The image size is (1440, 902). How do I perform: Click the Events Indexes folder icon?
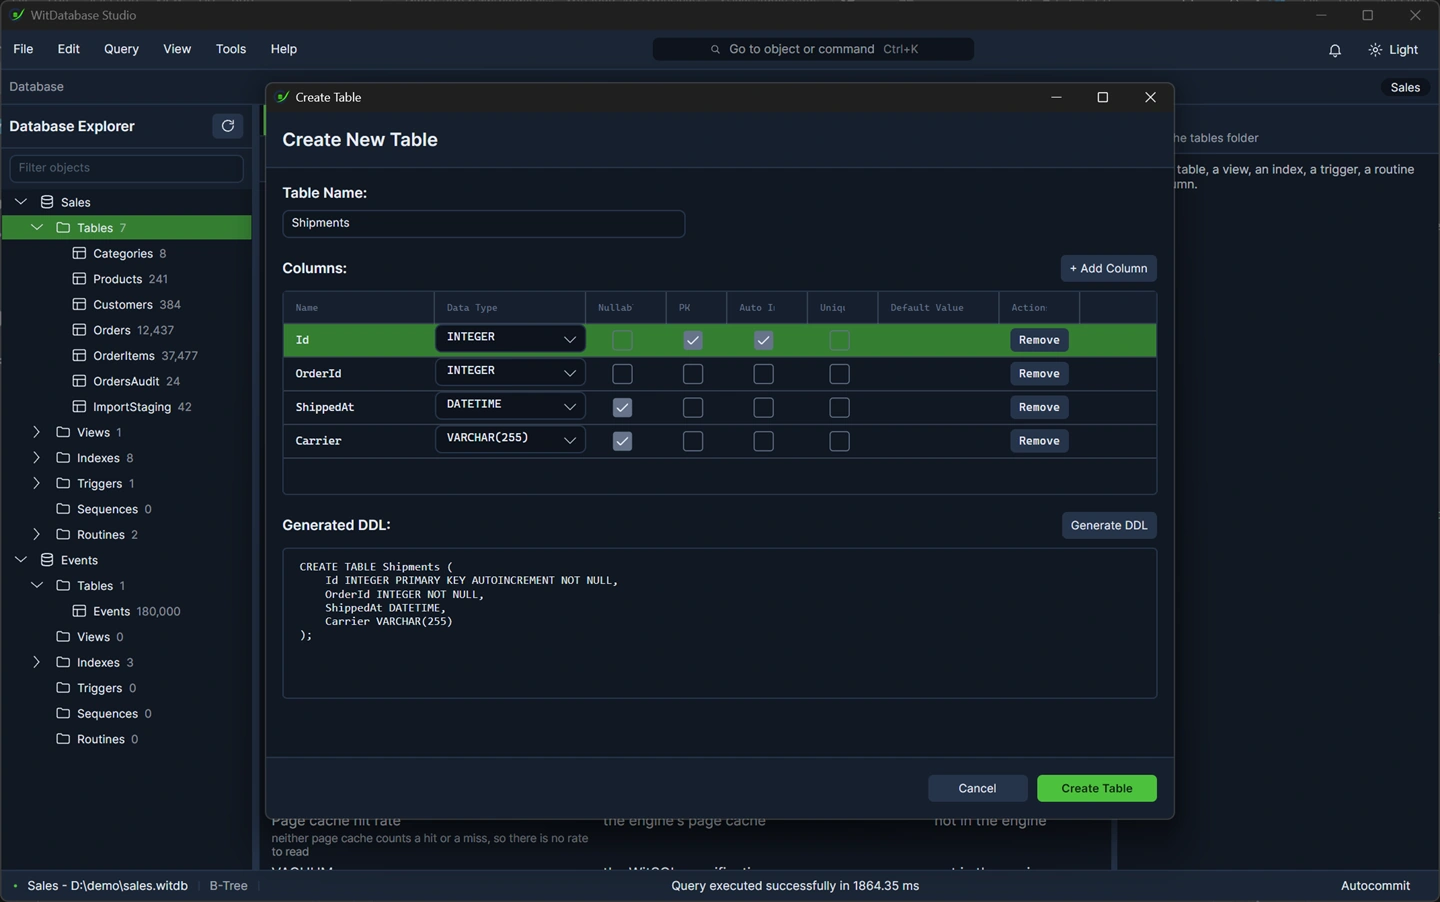click(63, 662)
